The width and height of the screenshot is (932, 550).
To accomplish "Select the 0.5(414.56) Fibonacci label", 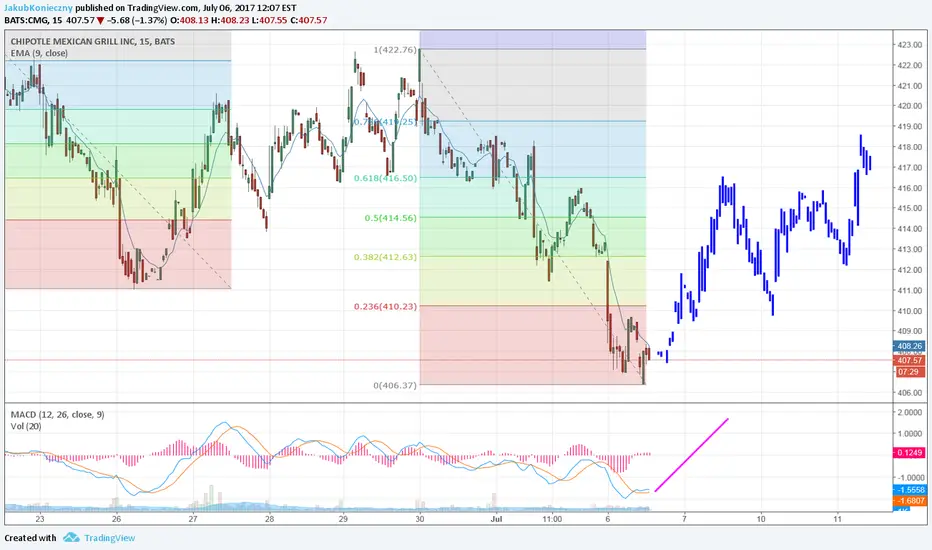I will (391, 218).
